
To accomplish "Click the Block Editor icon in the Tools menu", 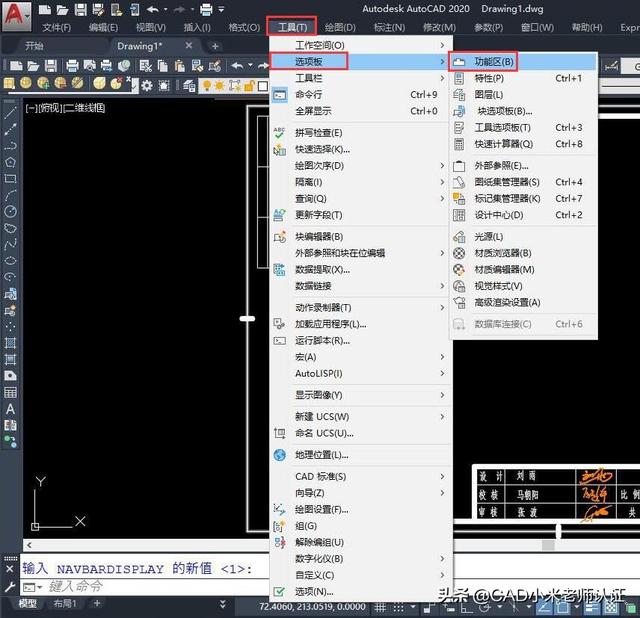I will tap(280, 236).
